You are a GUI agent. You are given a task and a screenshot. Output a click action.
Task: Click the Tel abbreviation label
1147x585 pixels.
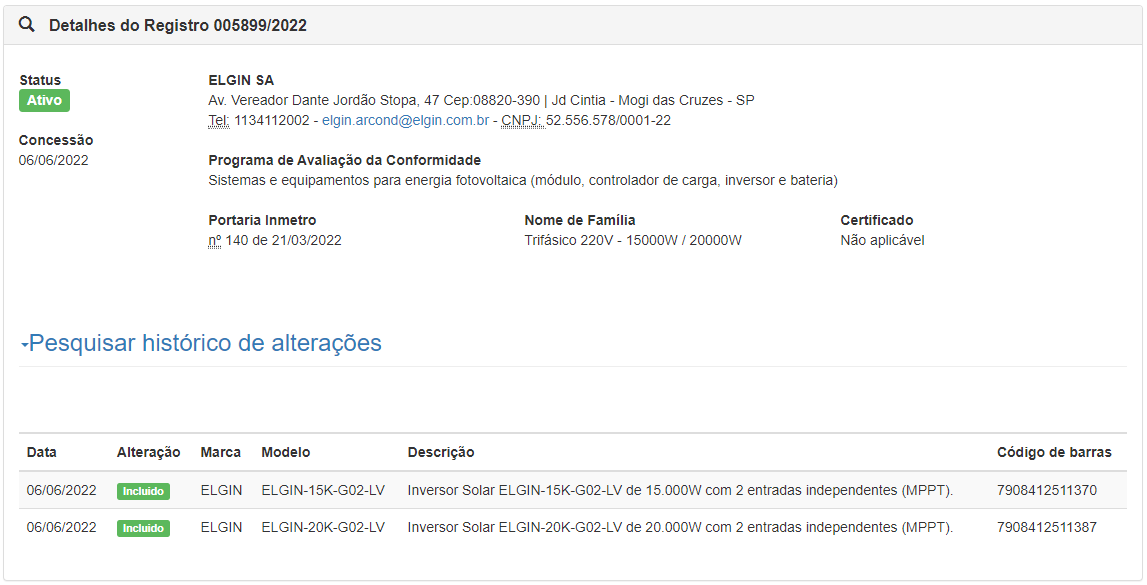(219, 121)
